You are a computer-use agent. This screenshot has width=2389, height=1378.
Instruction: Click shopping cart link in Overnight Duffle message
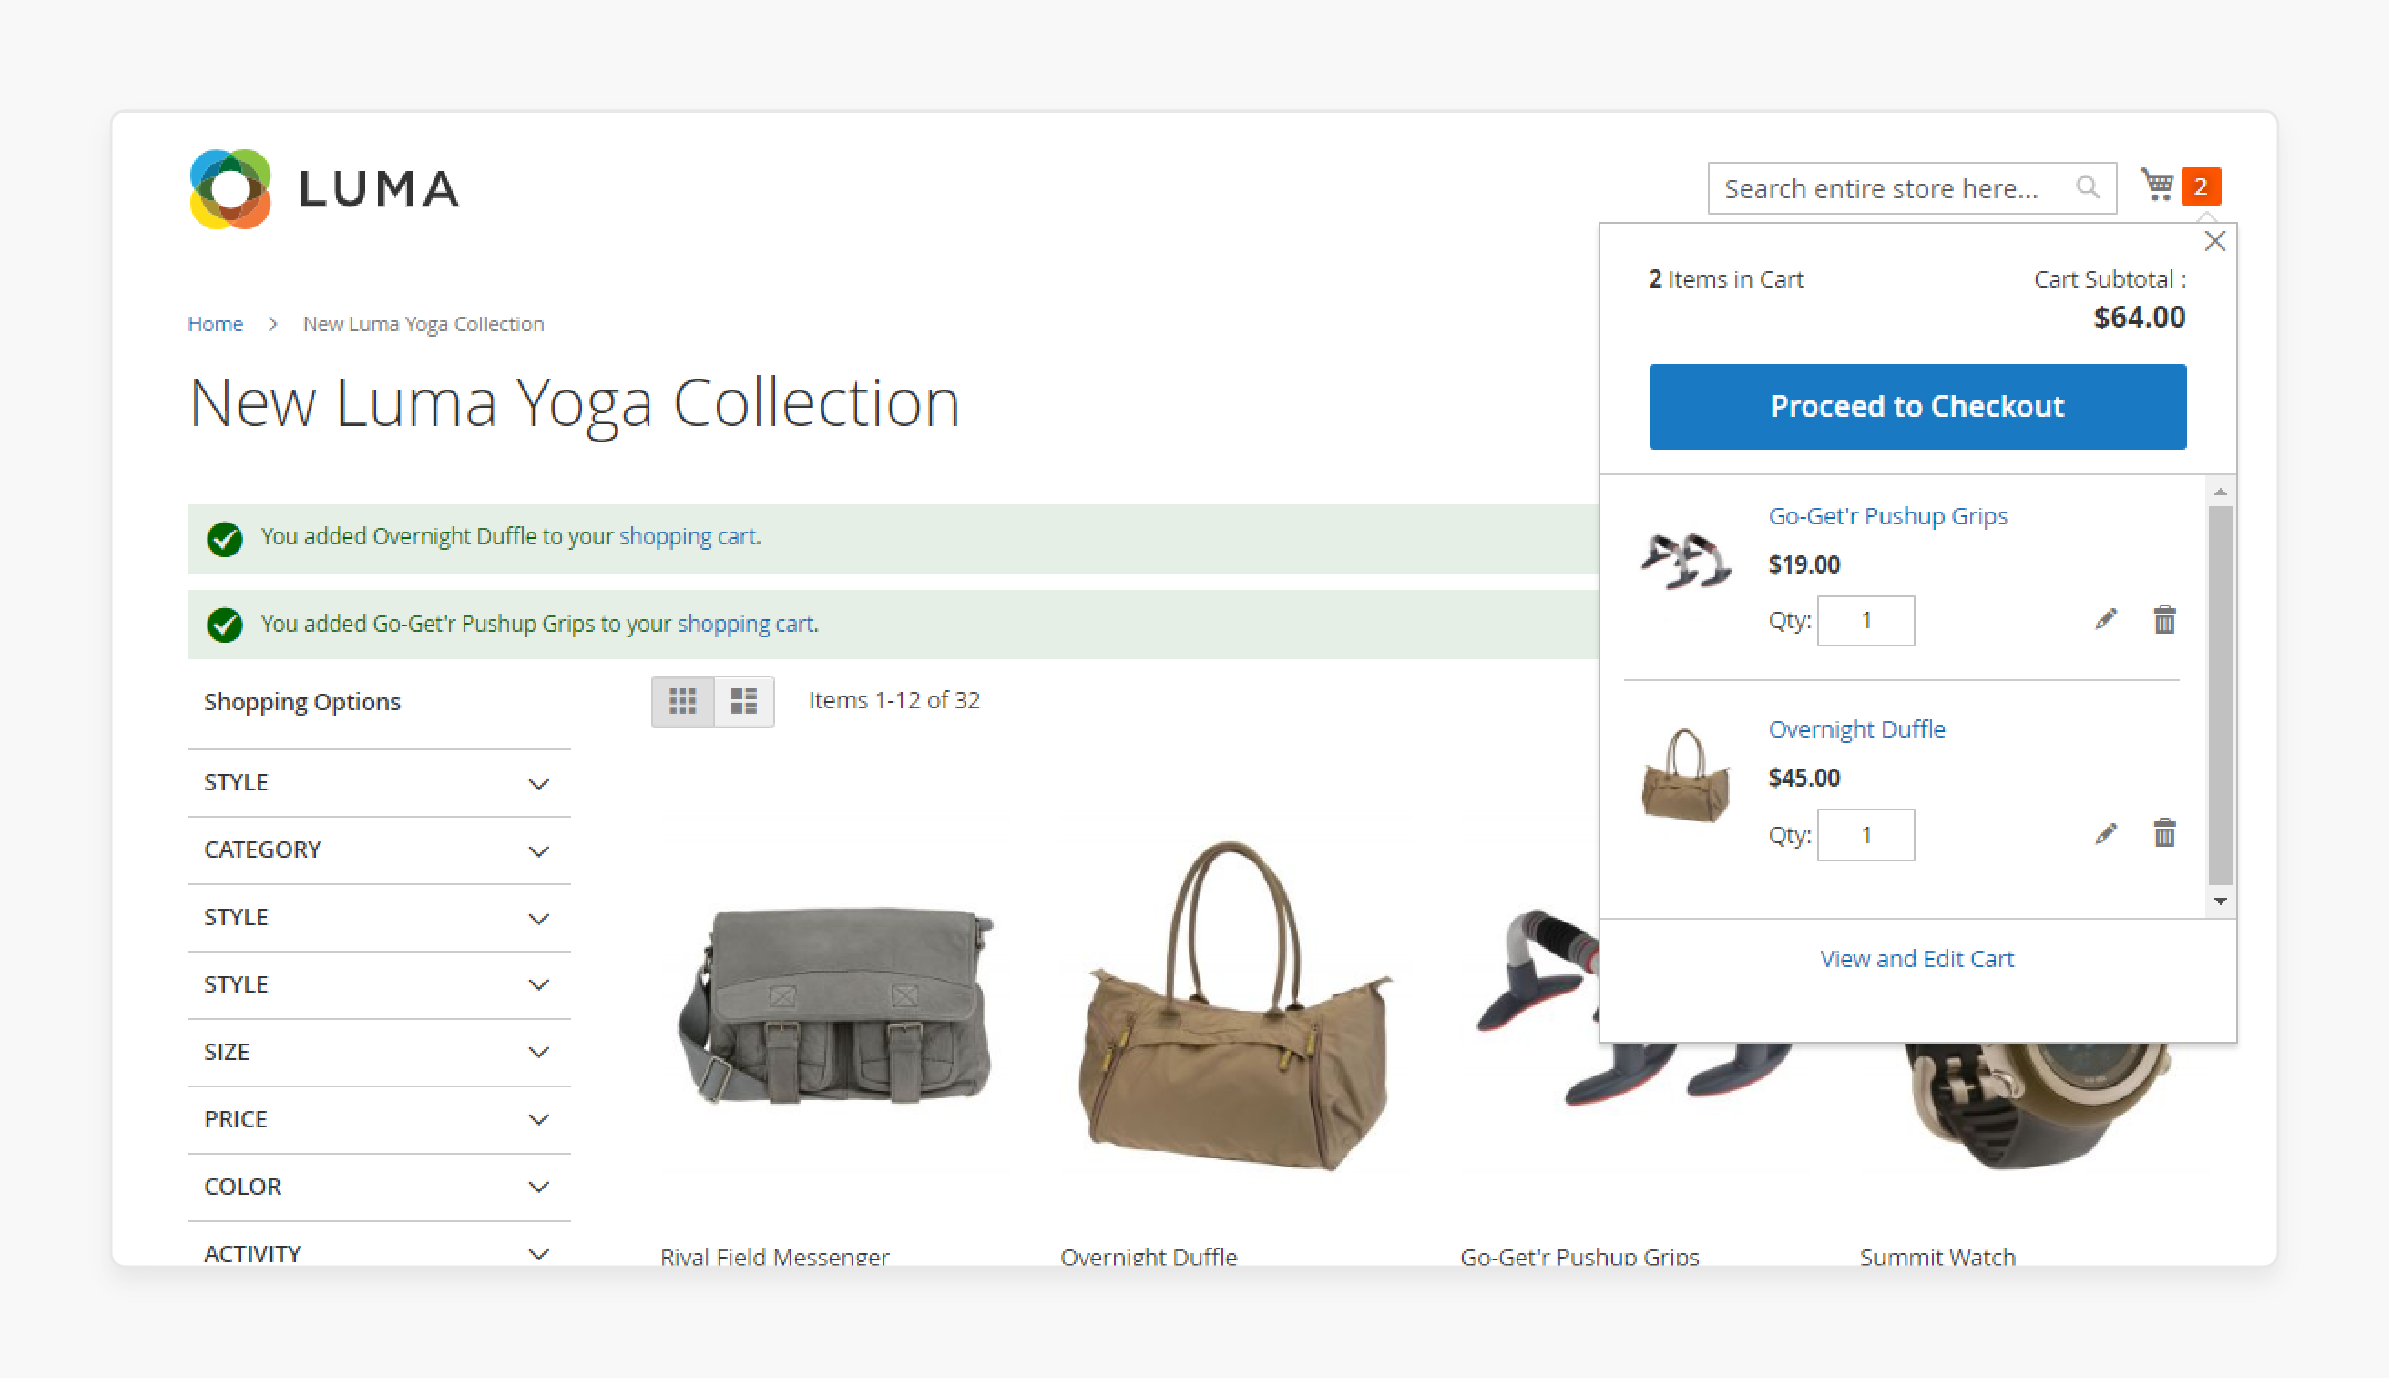pyautogui.click(x=687, y=536)
